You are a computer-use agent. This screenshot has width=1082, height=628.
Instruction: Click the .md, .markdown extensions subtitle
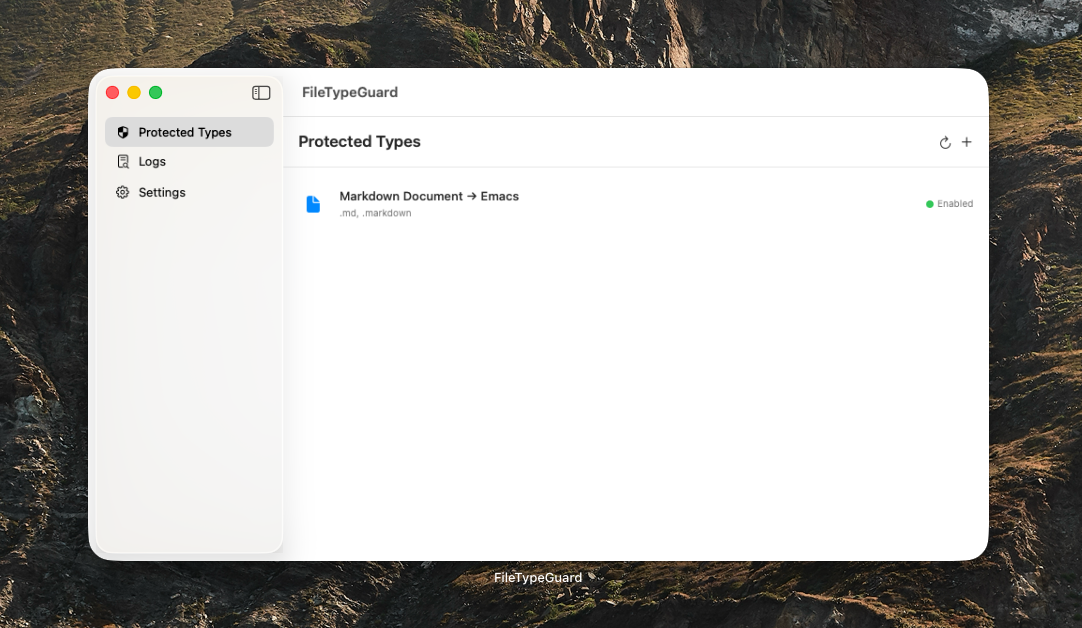[x=375, y=213]
